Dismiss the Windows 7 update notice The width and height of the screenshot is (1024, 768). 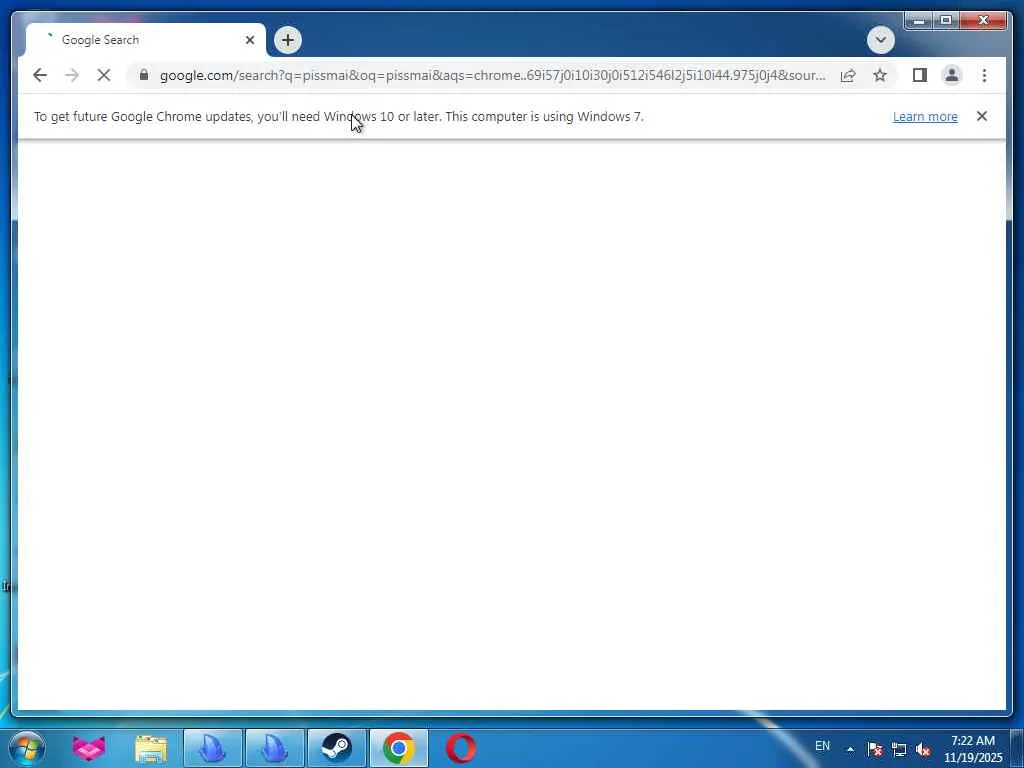point(982,116)
